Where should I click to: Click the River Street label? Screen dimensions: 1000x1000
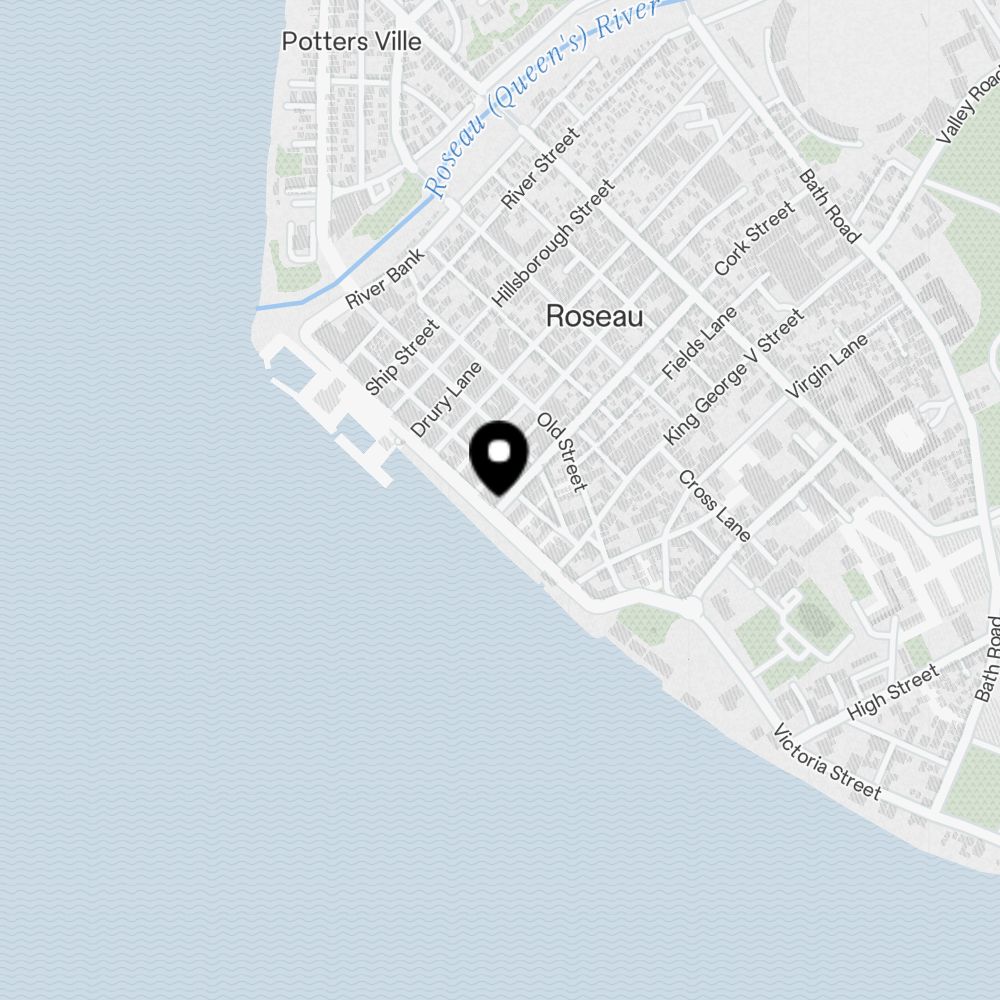point(540,168)
